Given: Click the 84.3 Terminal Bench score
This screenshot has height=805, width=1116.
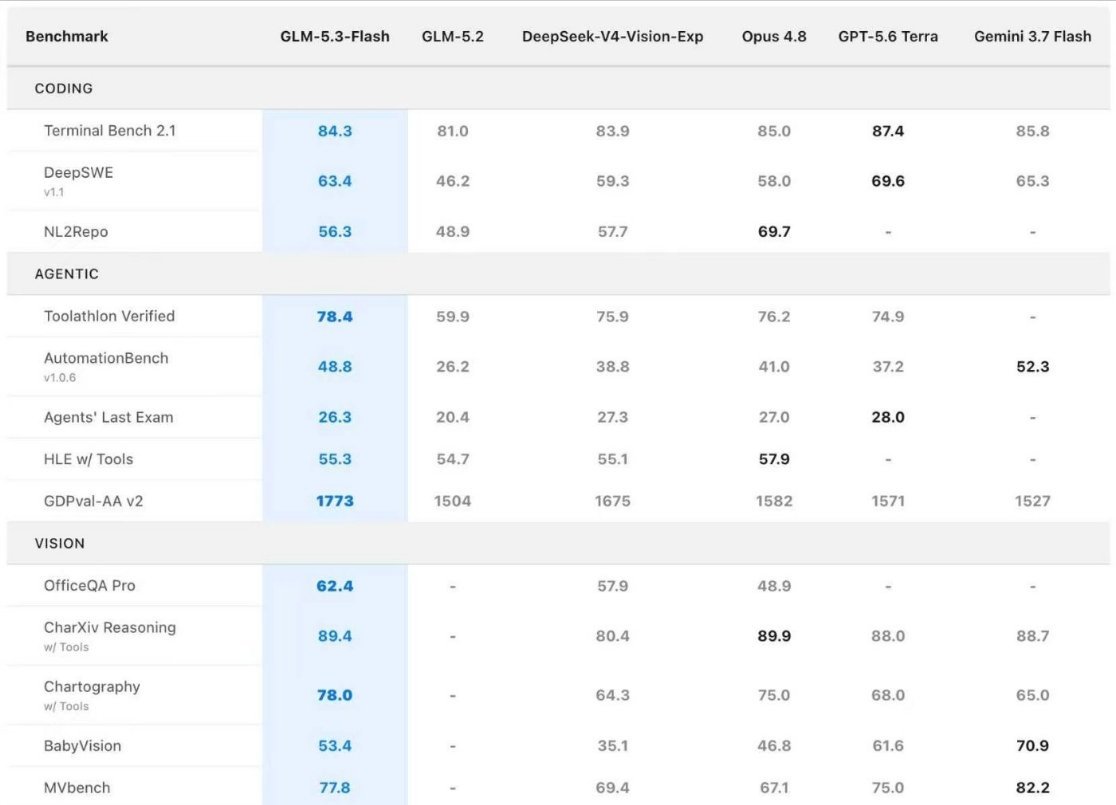Looking at the screenshot, I should 335,131.
